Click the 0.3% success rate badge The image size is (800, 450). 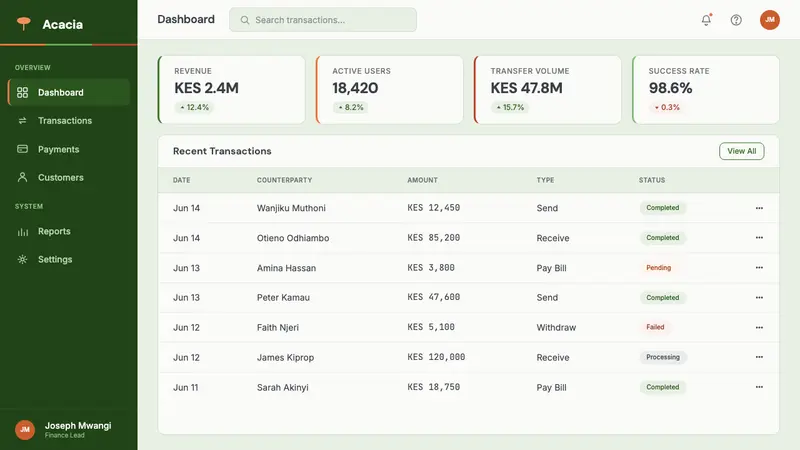pyautogui.click(x=667, y=107)
